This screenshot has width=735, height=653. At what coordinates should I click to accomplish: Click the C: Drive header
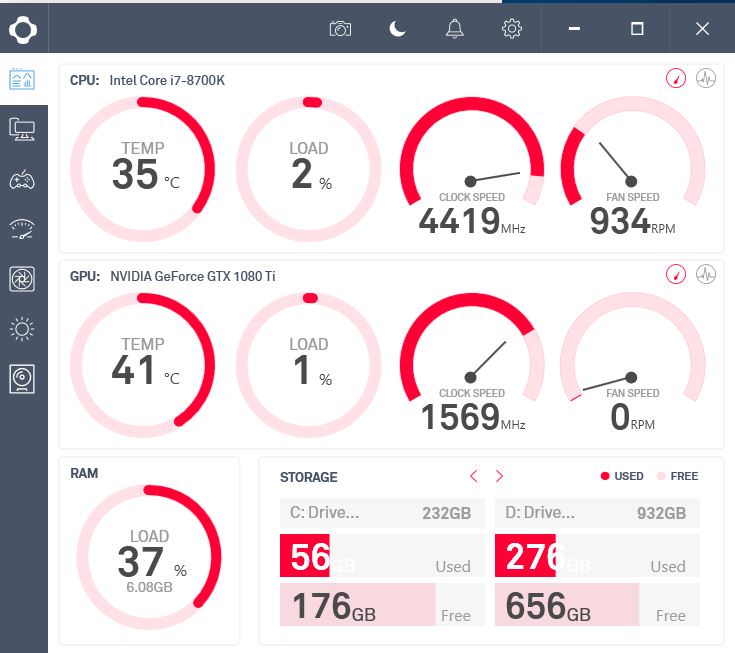(380, 513)
